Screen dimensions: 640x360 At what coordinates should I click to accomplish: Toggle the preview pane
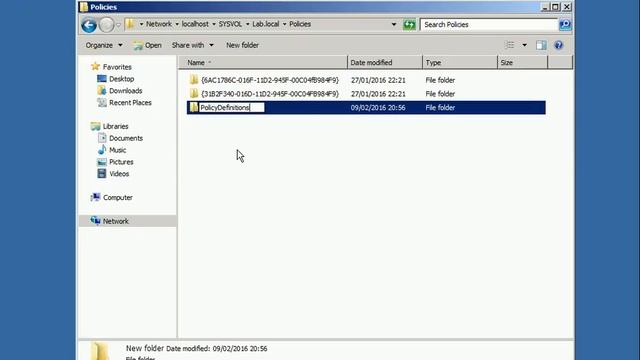[541, 45]
